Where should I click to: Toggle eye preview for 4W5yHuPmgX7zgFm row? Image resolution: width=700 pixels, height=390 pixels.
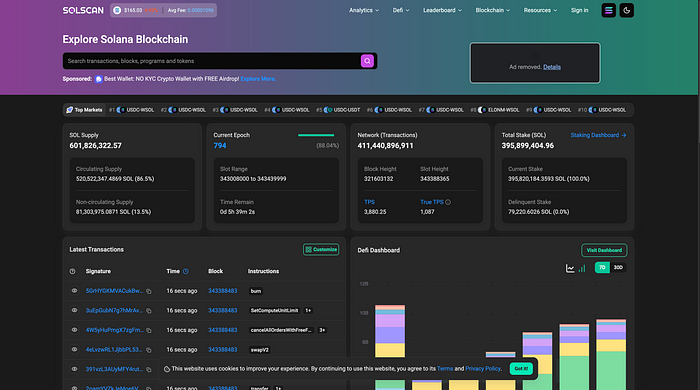pyautogui.click(x=75, y=330)
